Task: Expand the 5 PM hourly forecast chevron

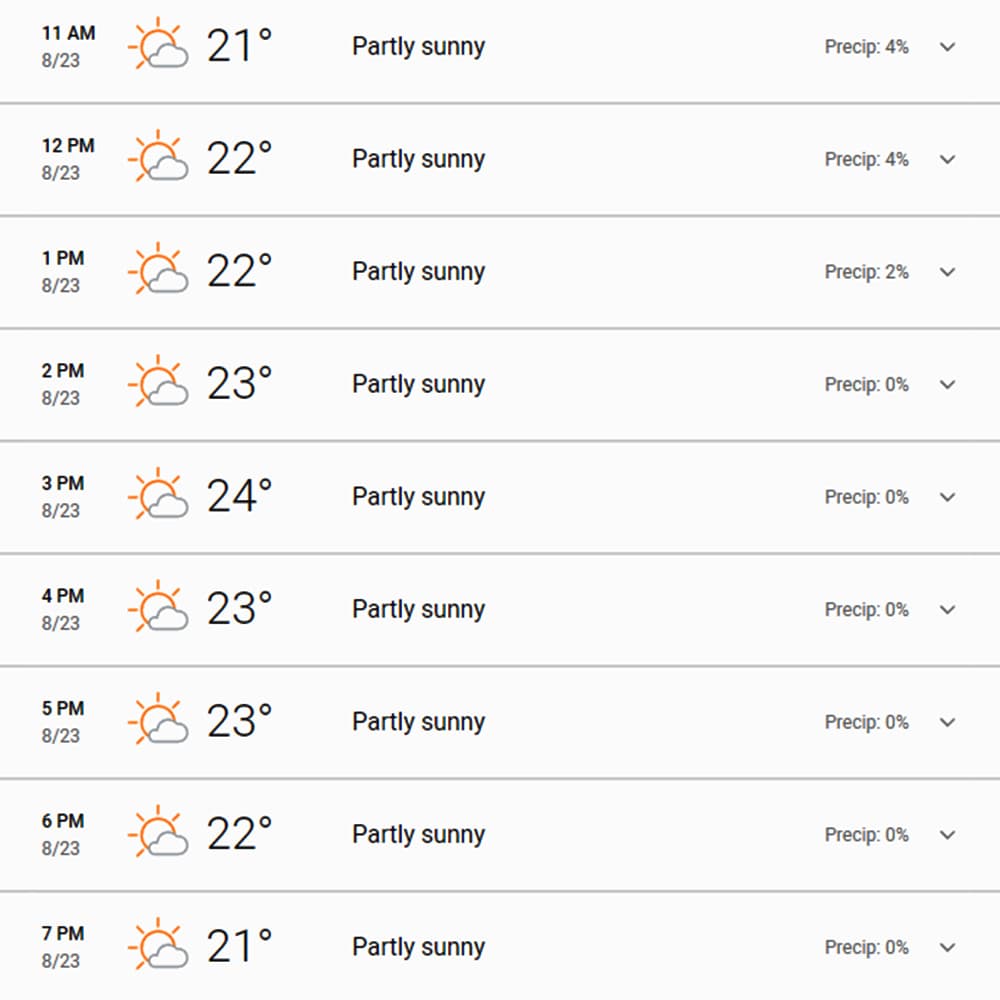Action: (x=948, y=722)
